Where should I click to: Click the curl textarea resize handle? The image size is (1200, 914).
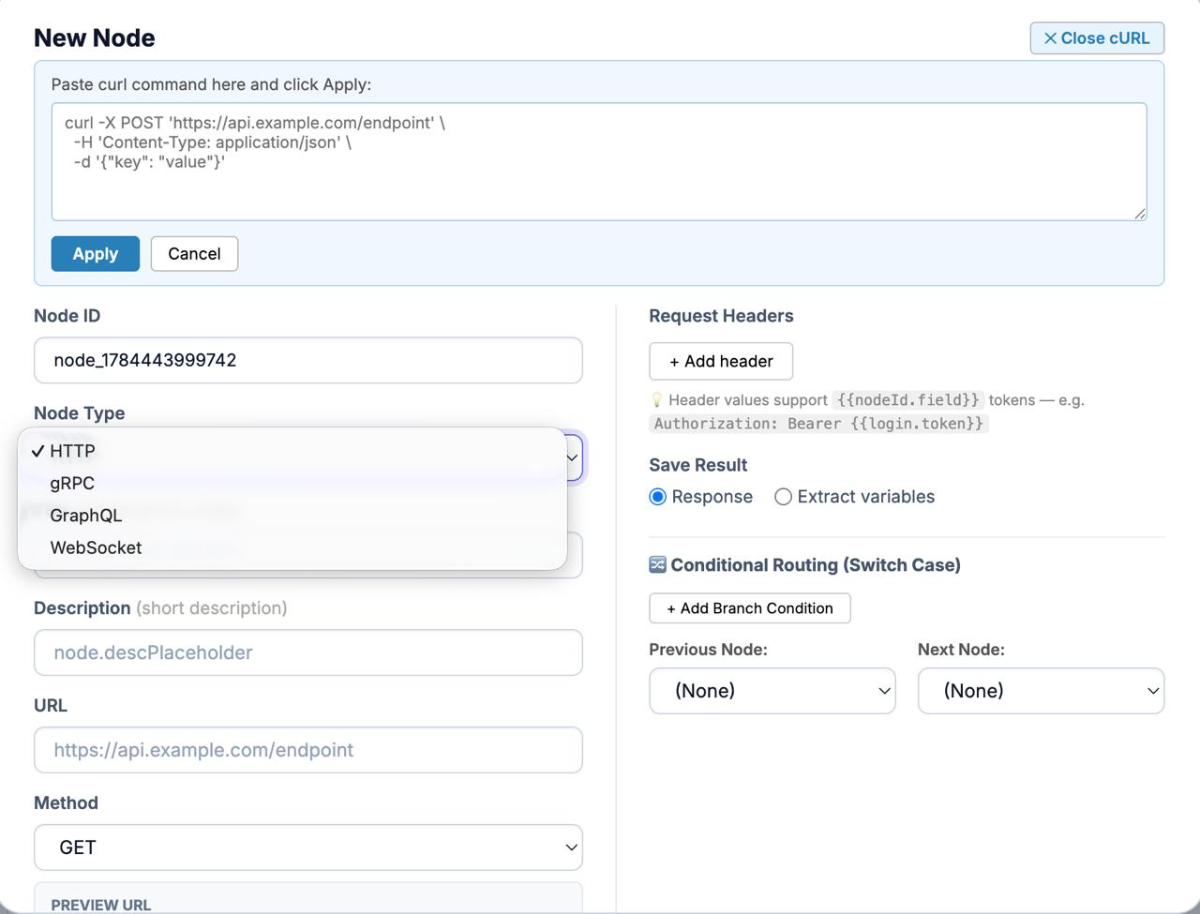1140,214
